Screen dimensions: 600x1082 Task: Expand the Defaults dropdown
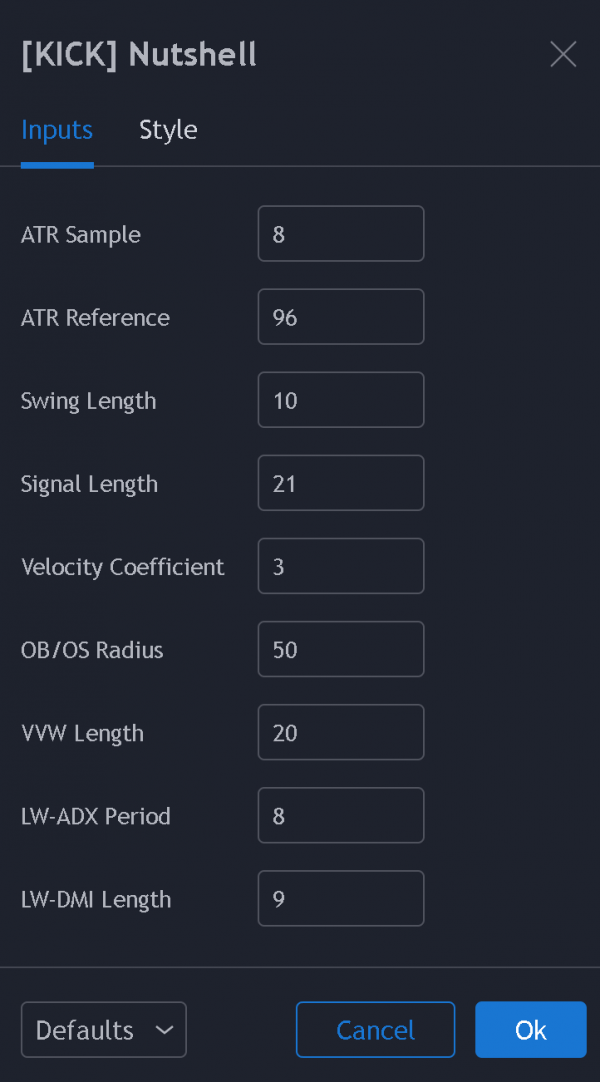[x=104, y=1030]
